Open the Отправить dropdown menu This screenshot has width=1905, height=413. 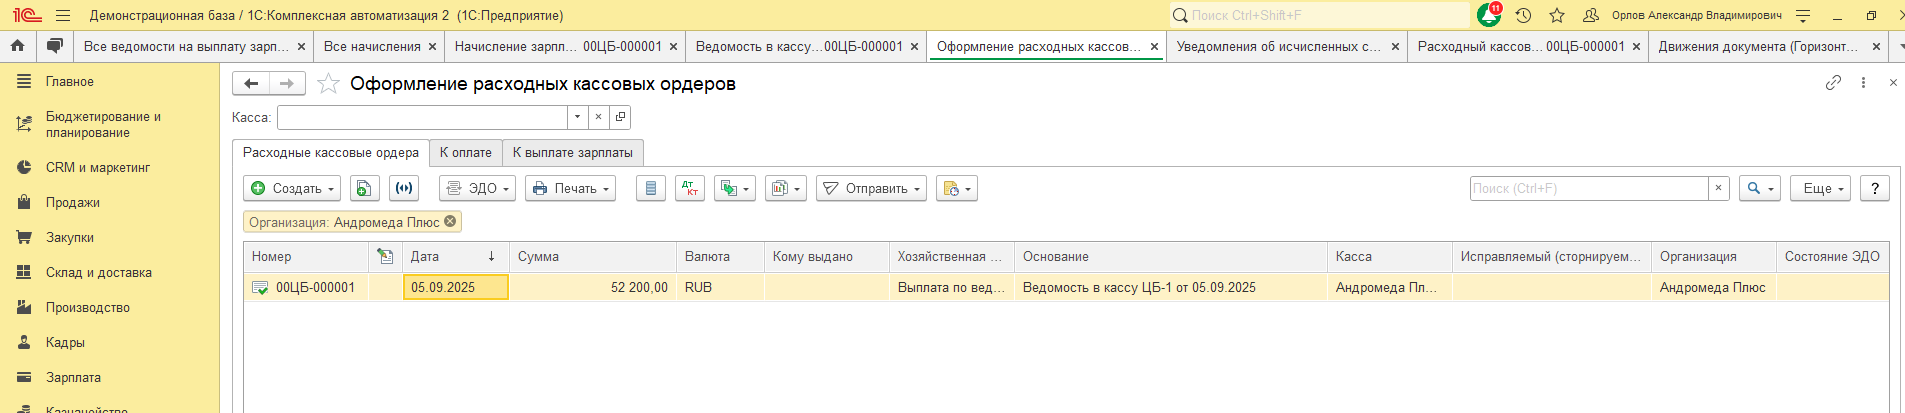pyautogui.click(x=871, y=188)
